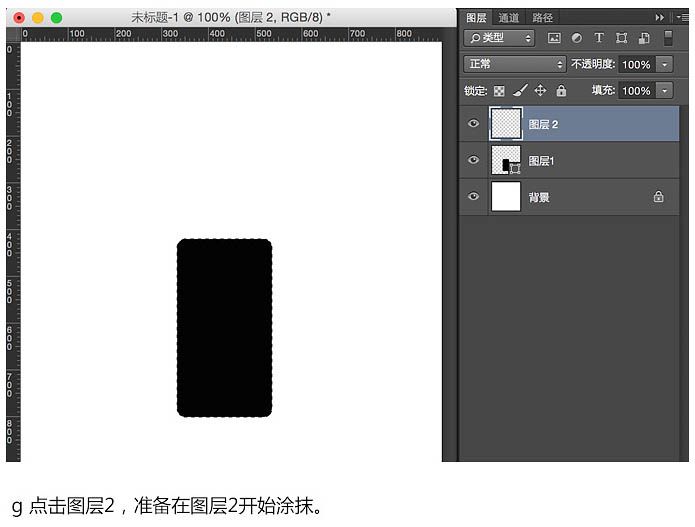Viewport: 695px width, 527px height.
Task: Click the adjustment layer filter icon
Action: click(577, 38)
